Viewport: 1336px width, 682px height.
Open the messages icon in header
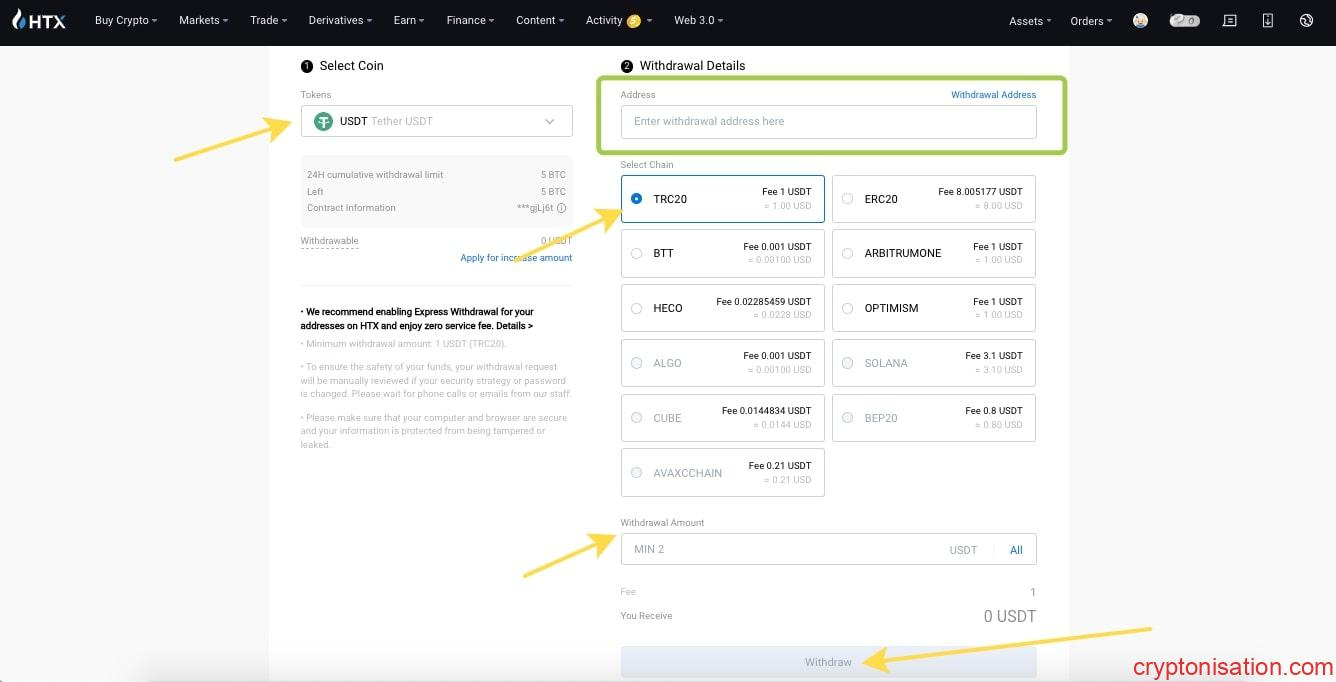1229,20
